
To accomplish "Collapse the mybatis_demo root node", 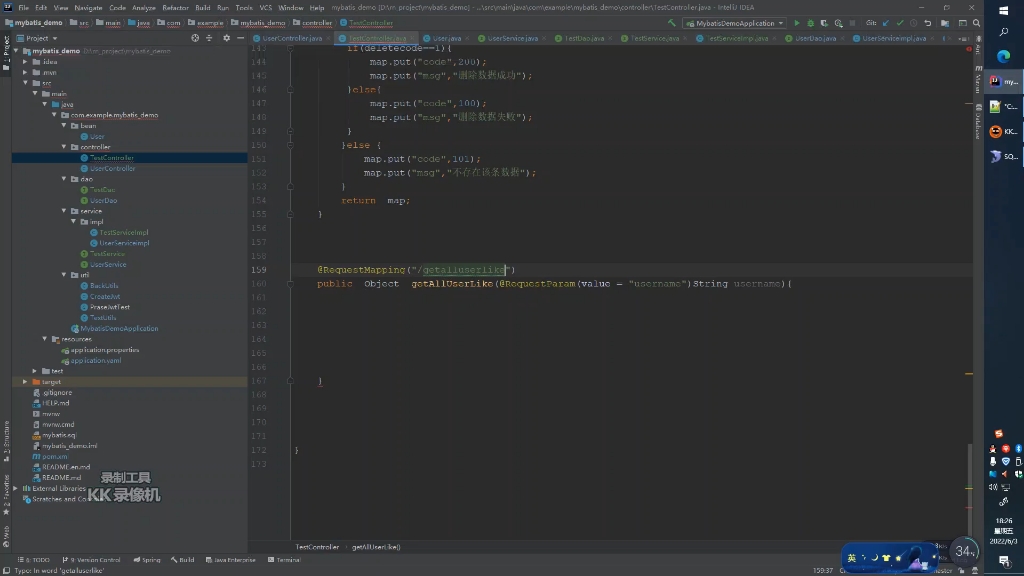I will tap(16, 51).
